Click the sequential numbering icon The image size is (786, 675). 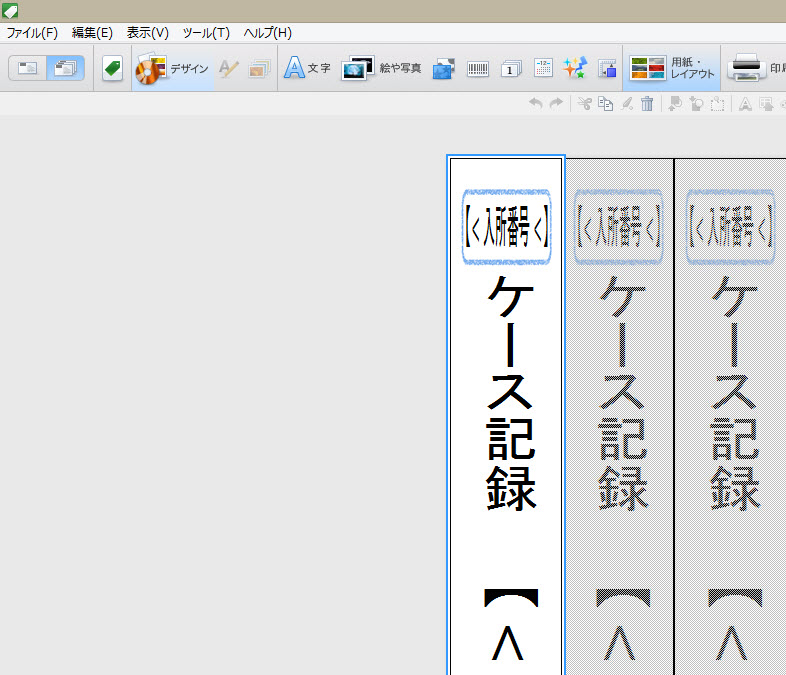point(510,69)
